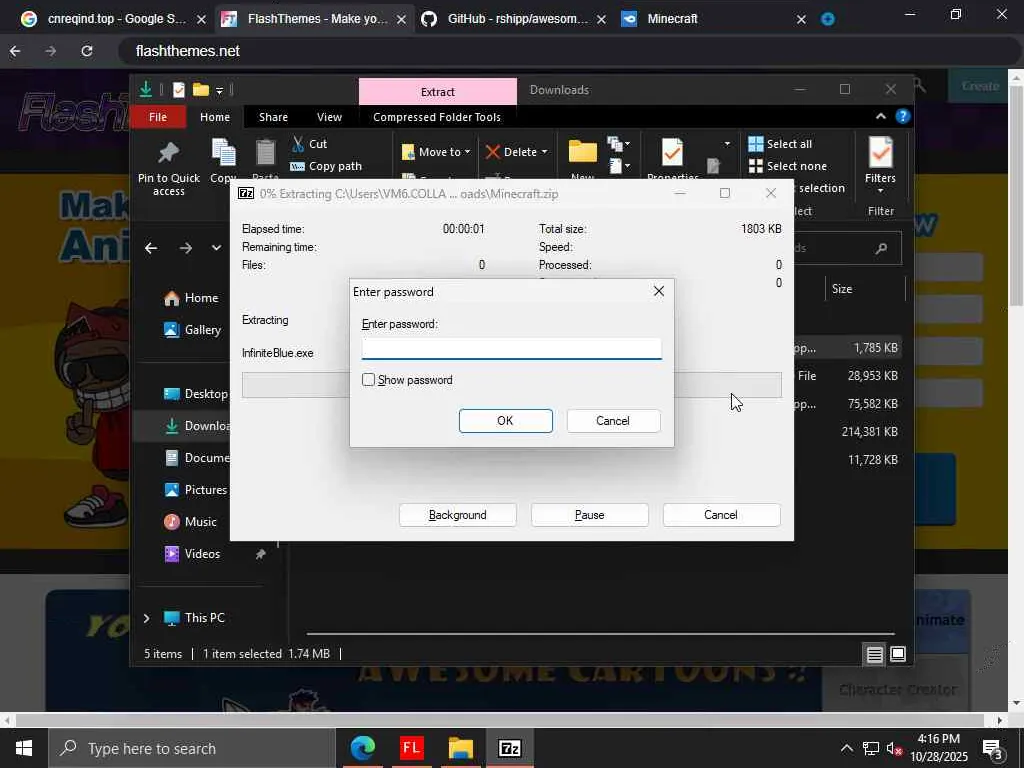The width and height of the screenshot is (1024, 768).
Task: Click the Copy path command
Action: (x=326, y=166)
